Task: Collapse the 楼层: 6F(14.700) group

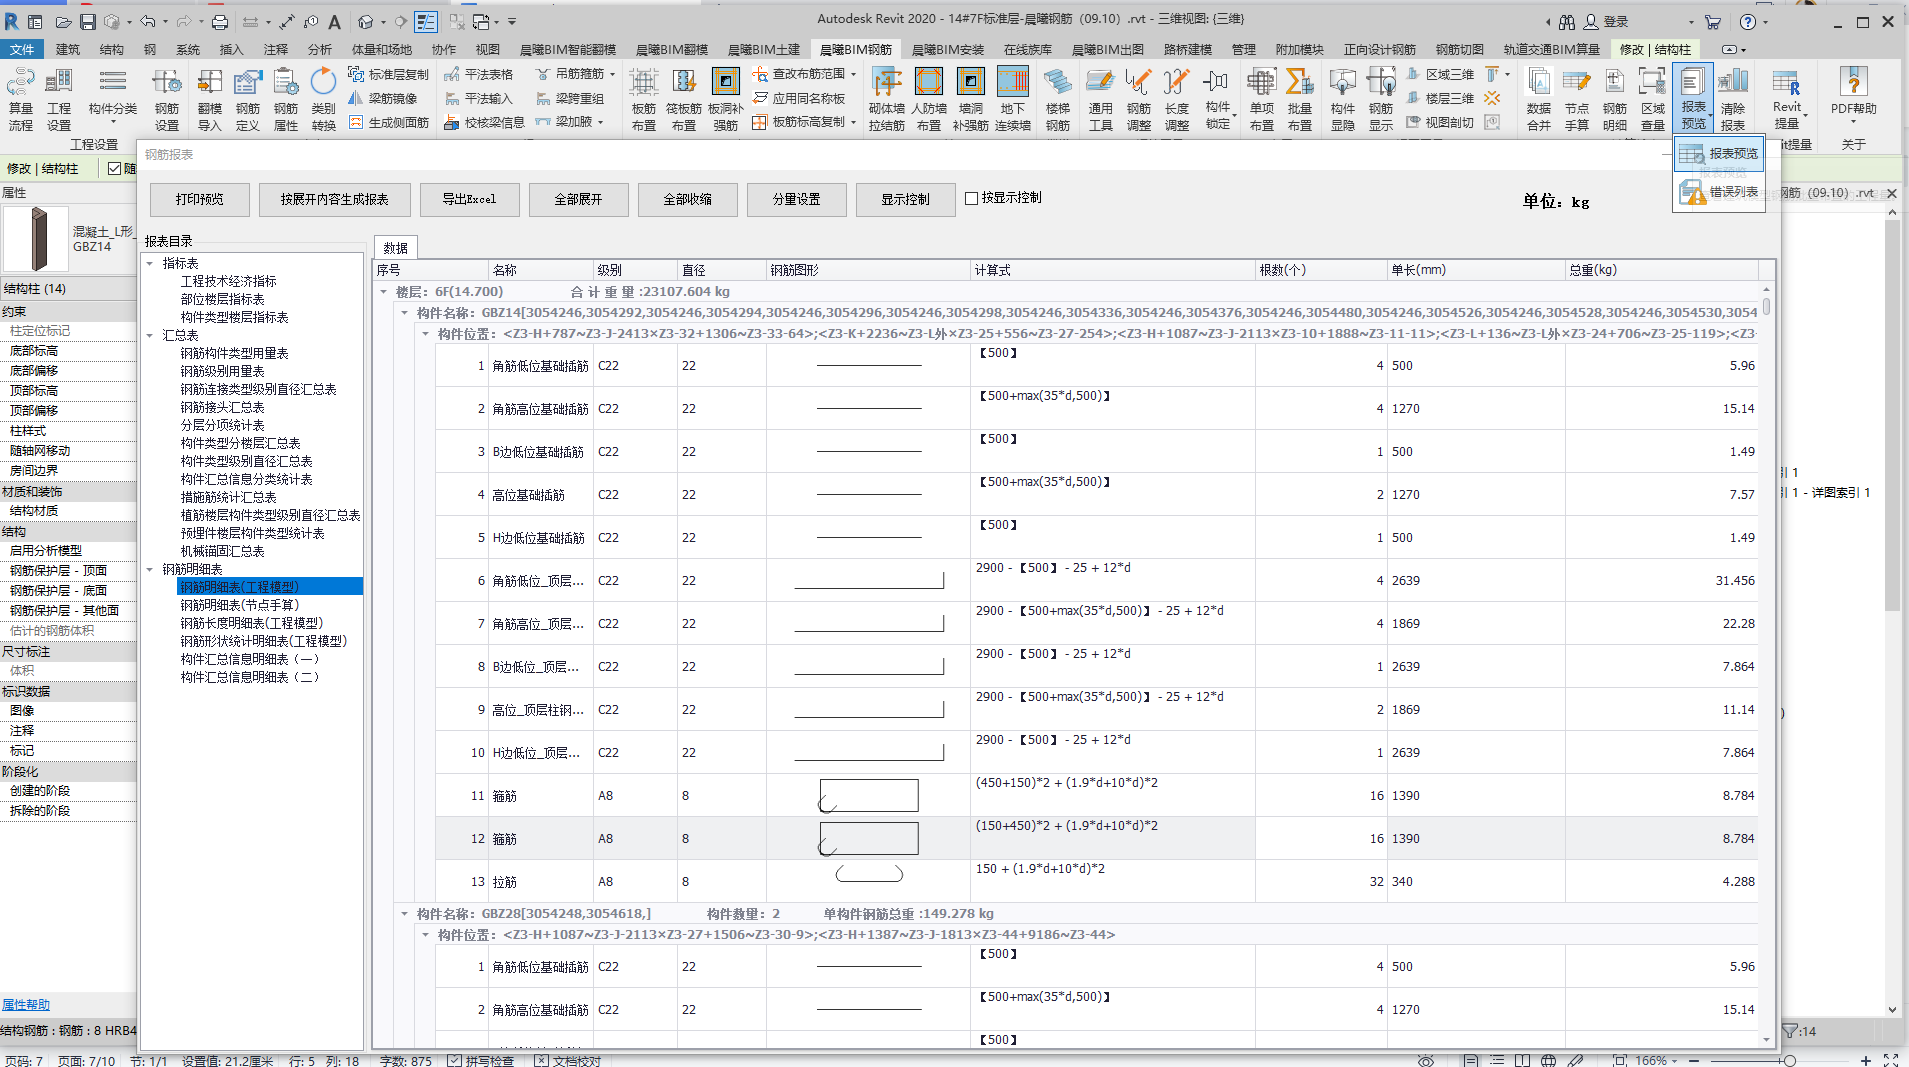Action: point(383,292)
